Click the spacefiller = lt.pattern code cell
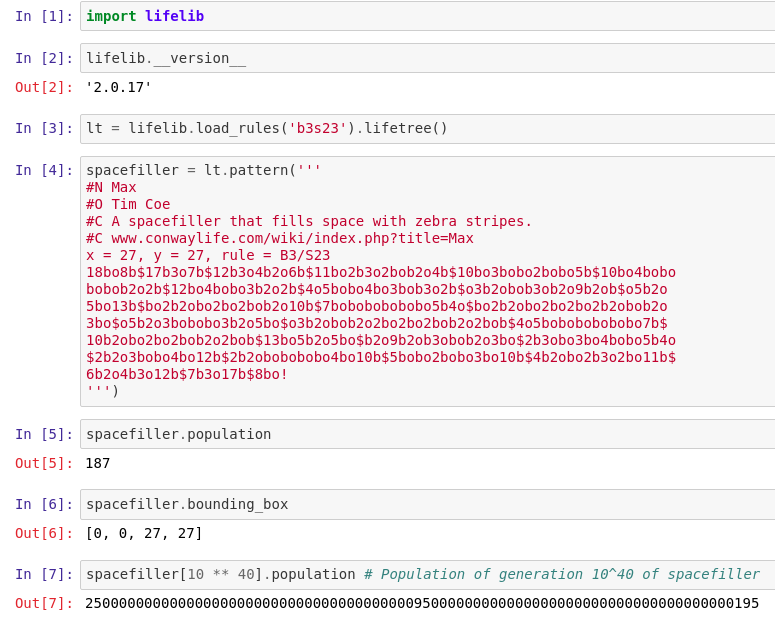The image size is (775, 622). 428,281
